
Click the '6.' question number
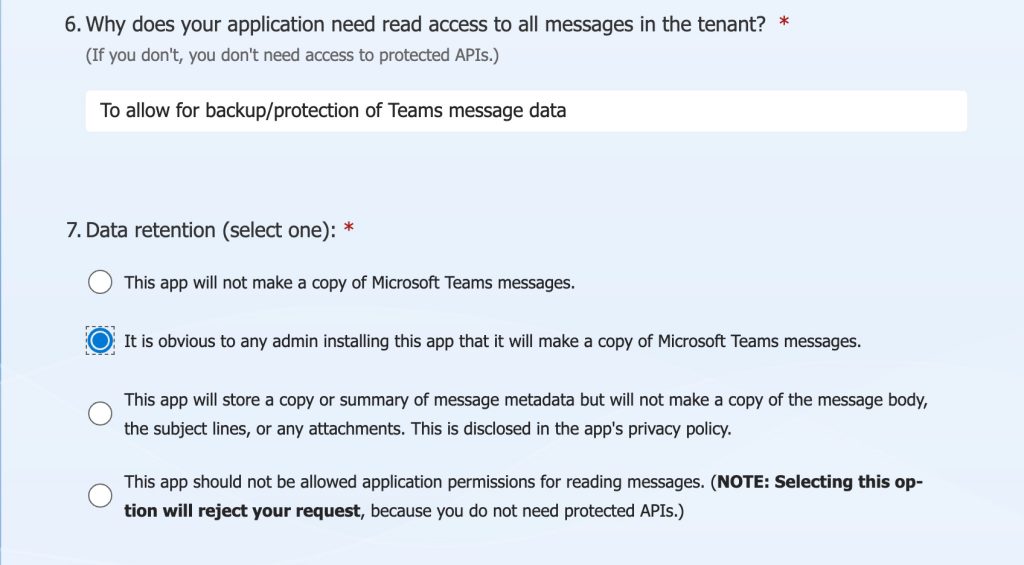[x=72, y=25]
